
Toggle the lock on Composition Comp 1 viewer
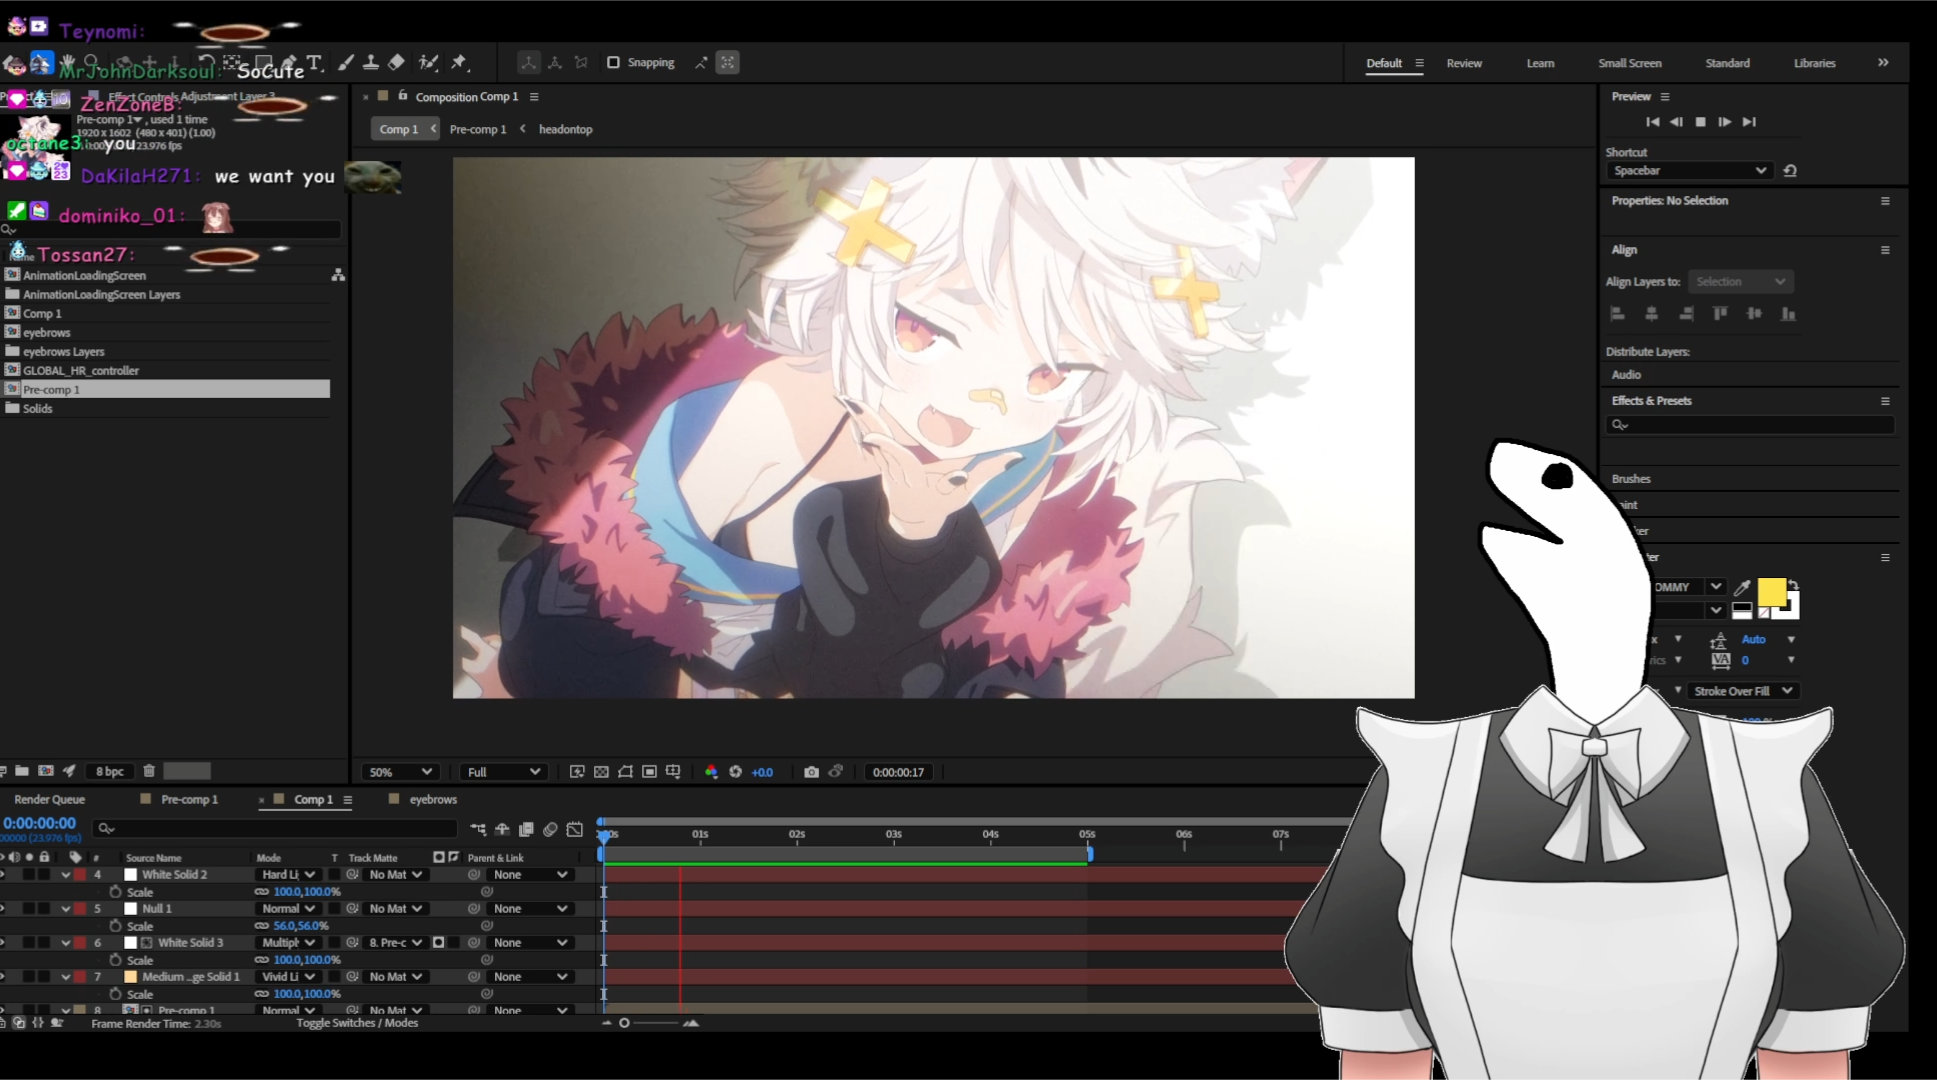click(x=403, y=96)
